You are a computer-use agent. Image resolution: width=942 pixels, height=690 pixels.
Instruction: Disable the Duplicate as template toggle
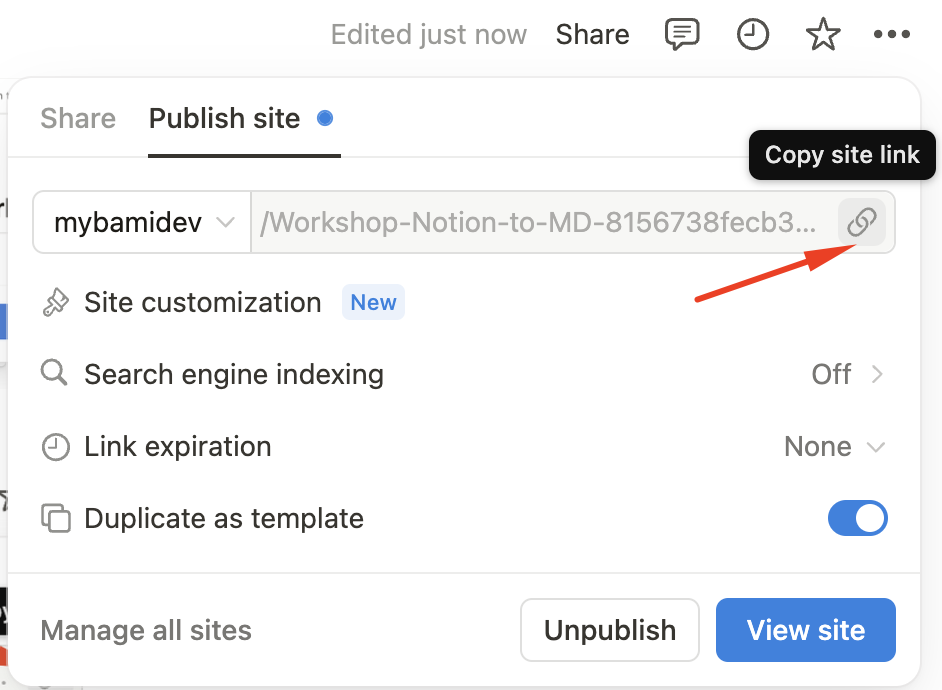[x=857, y=518]
